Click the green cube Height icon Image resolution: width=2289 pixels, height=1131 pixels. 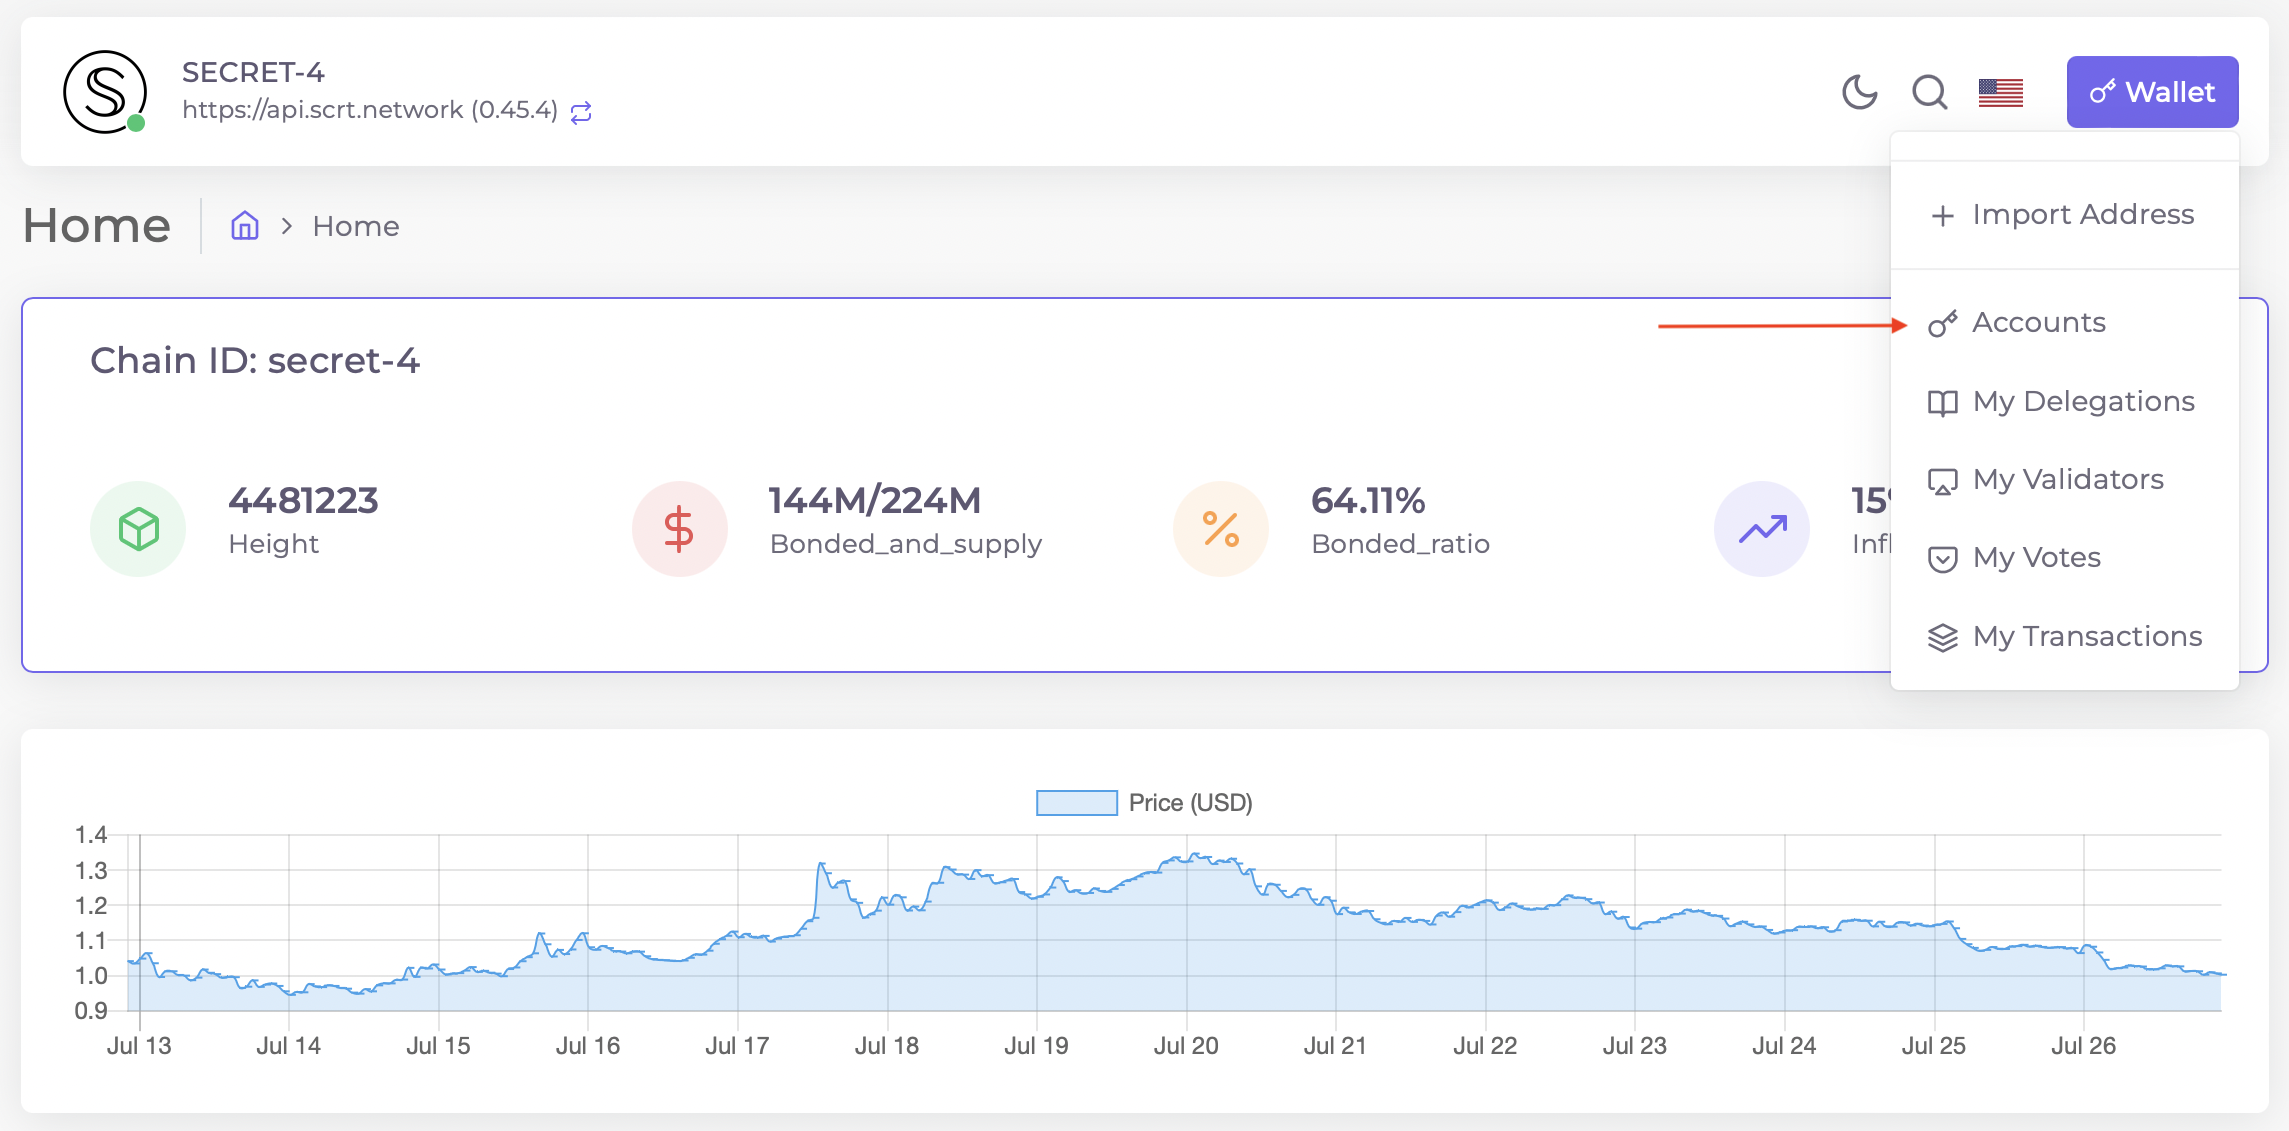click(138, 529)
